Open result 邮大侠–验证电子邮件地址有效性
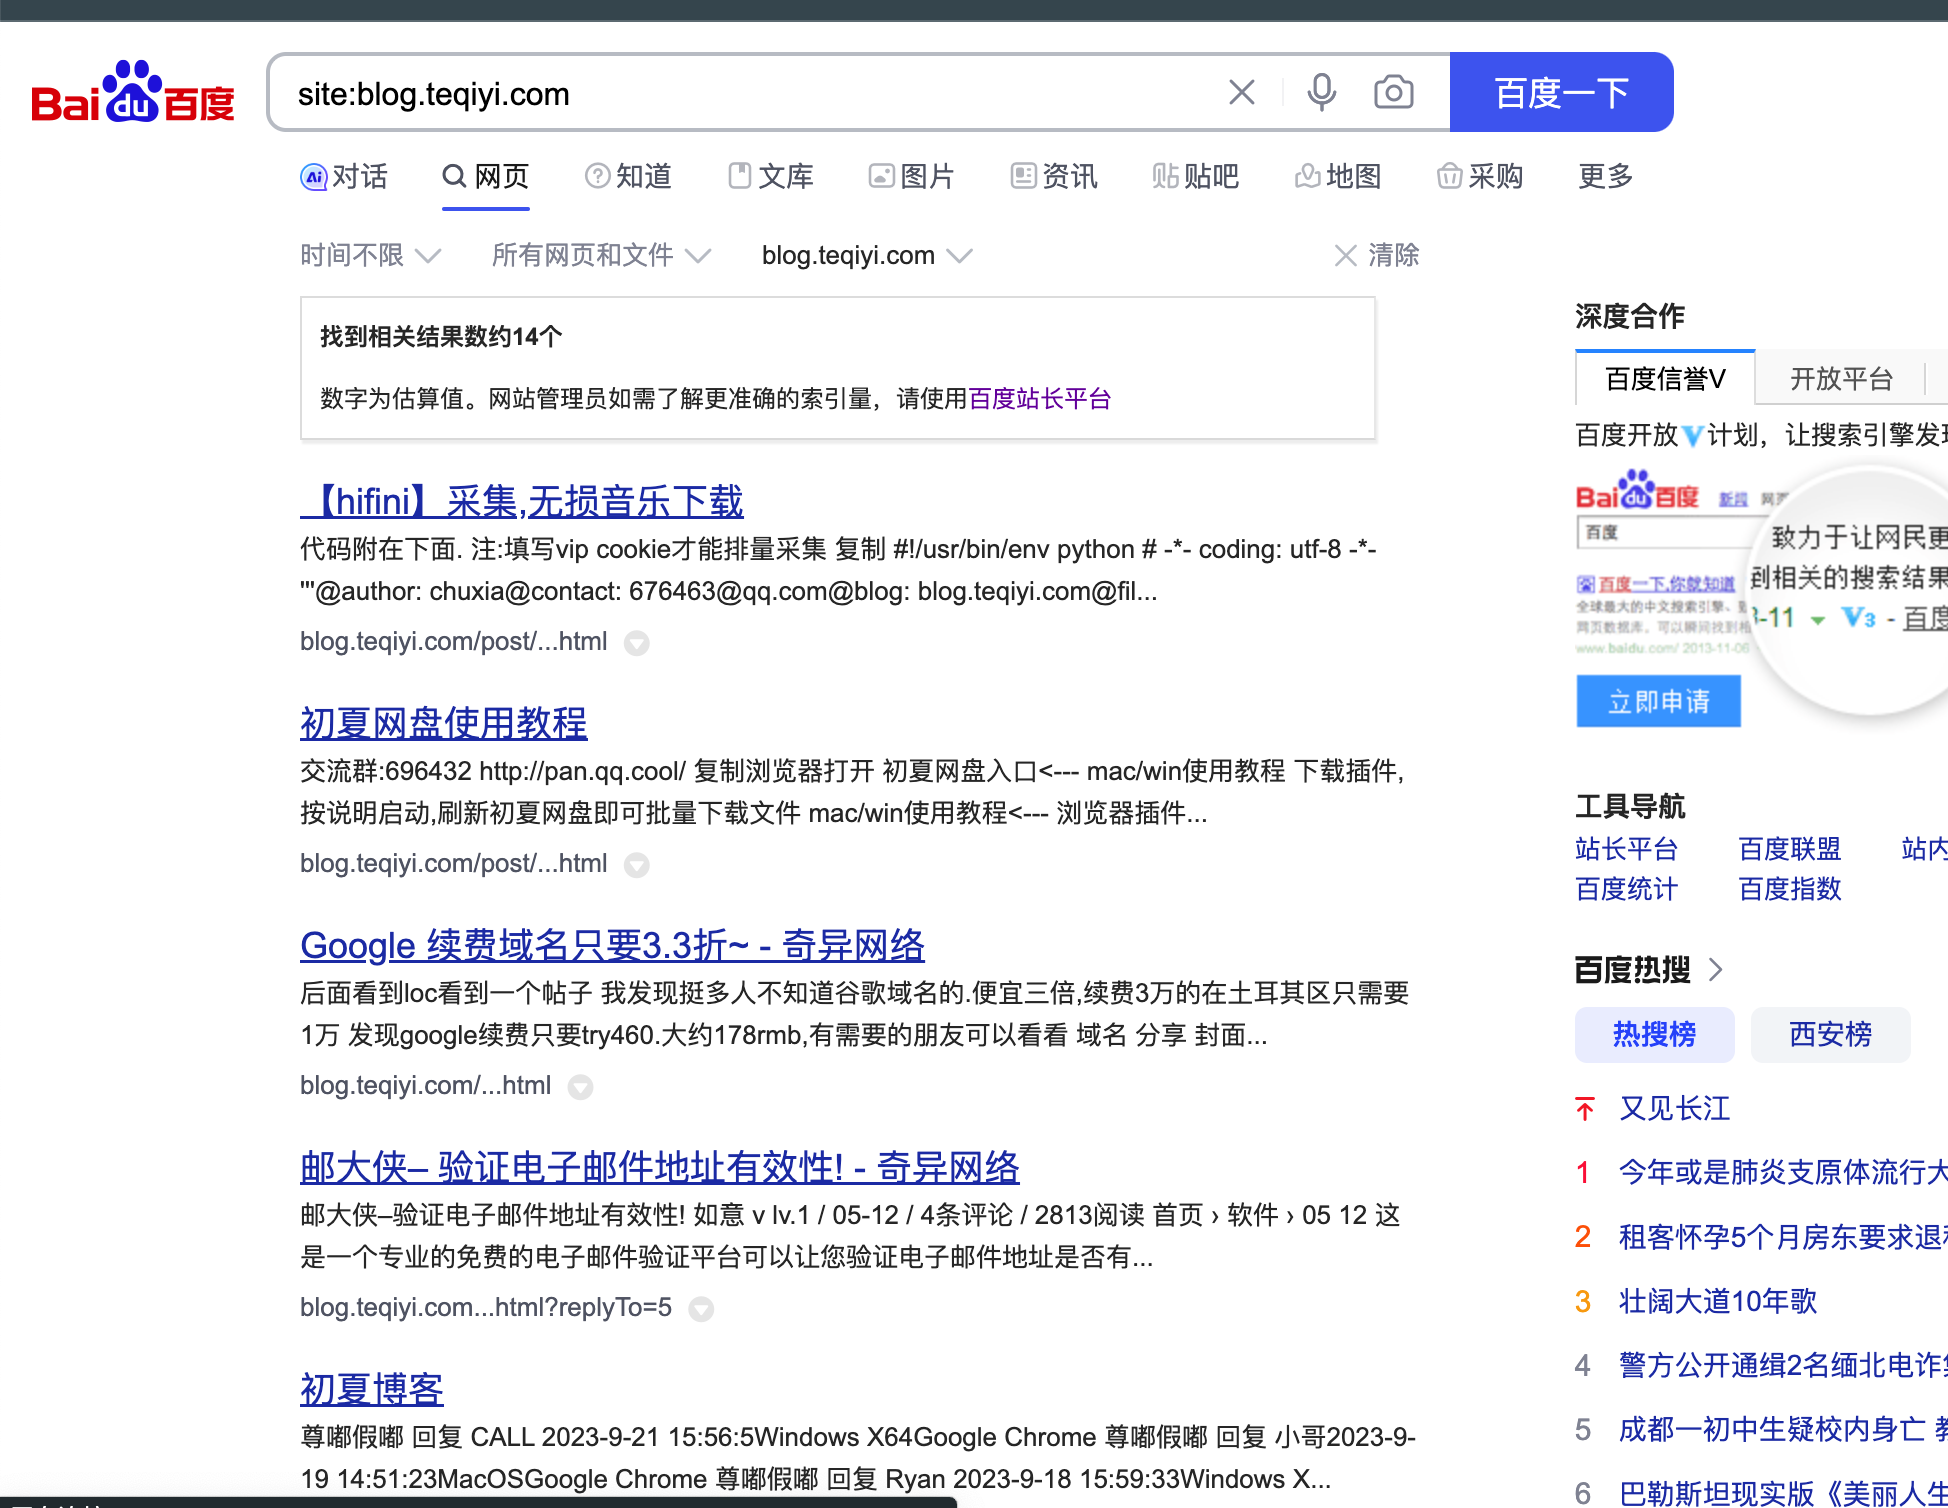The width and height of the screenshot is (1948, 1508). pyautogui.click(x=660, y=1167)
